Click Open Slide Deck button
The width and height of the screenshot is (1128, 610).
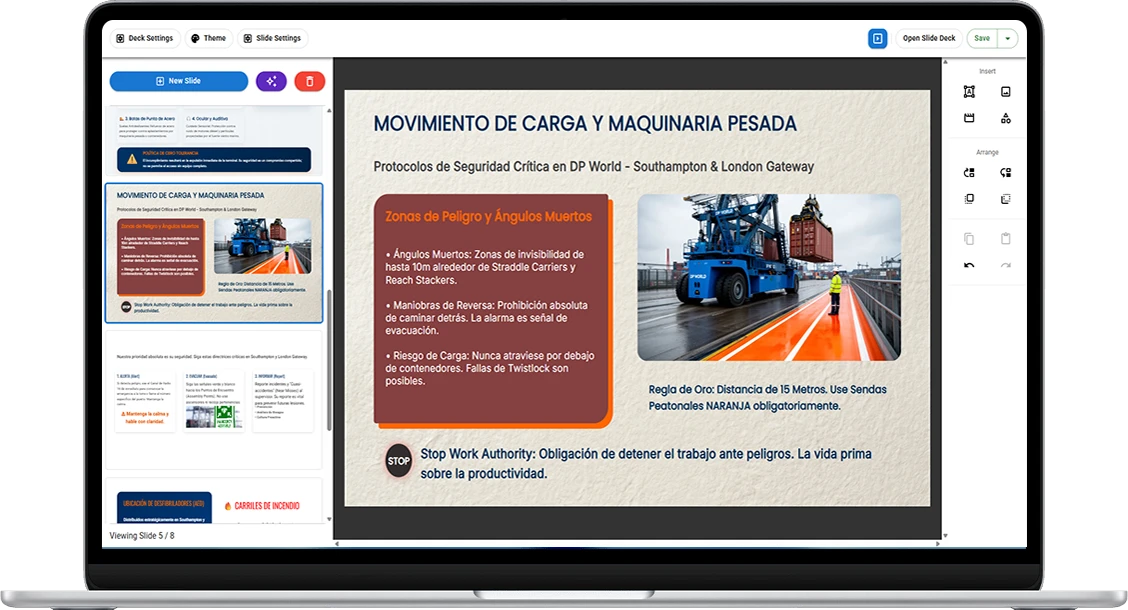pyautogui.click(x=929, y=38)
